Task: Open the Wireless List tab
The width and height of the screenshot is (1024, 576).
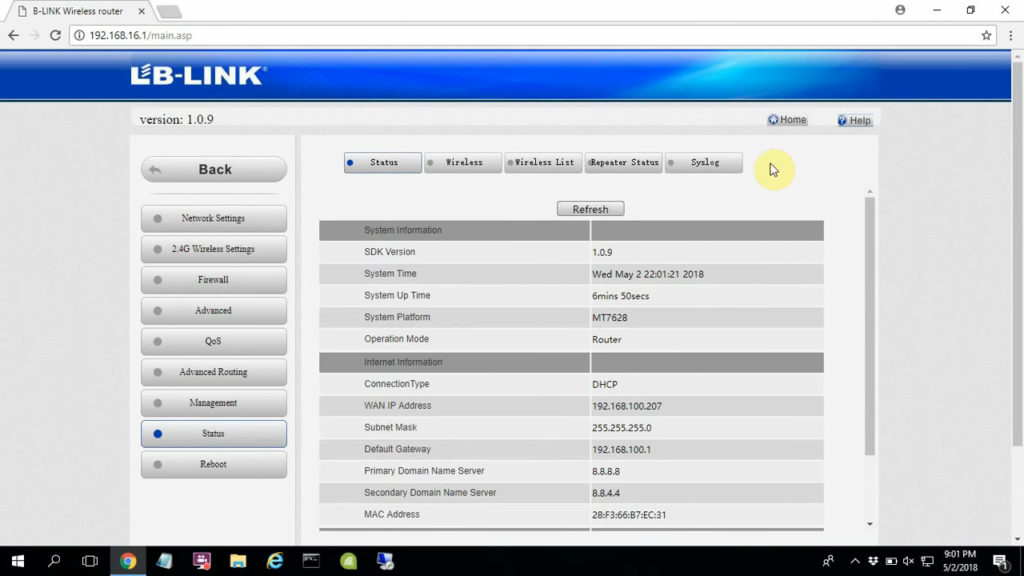Action: 543,163
